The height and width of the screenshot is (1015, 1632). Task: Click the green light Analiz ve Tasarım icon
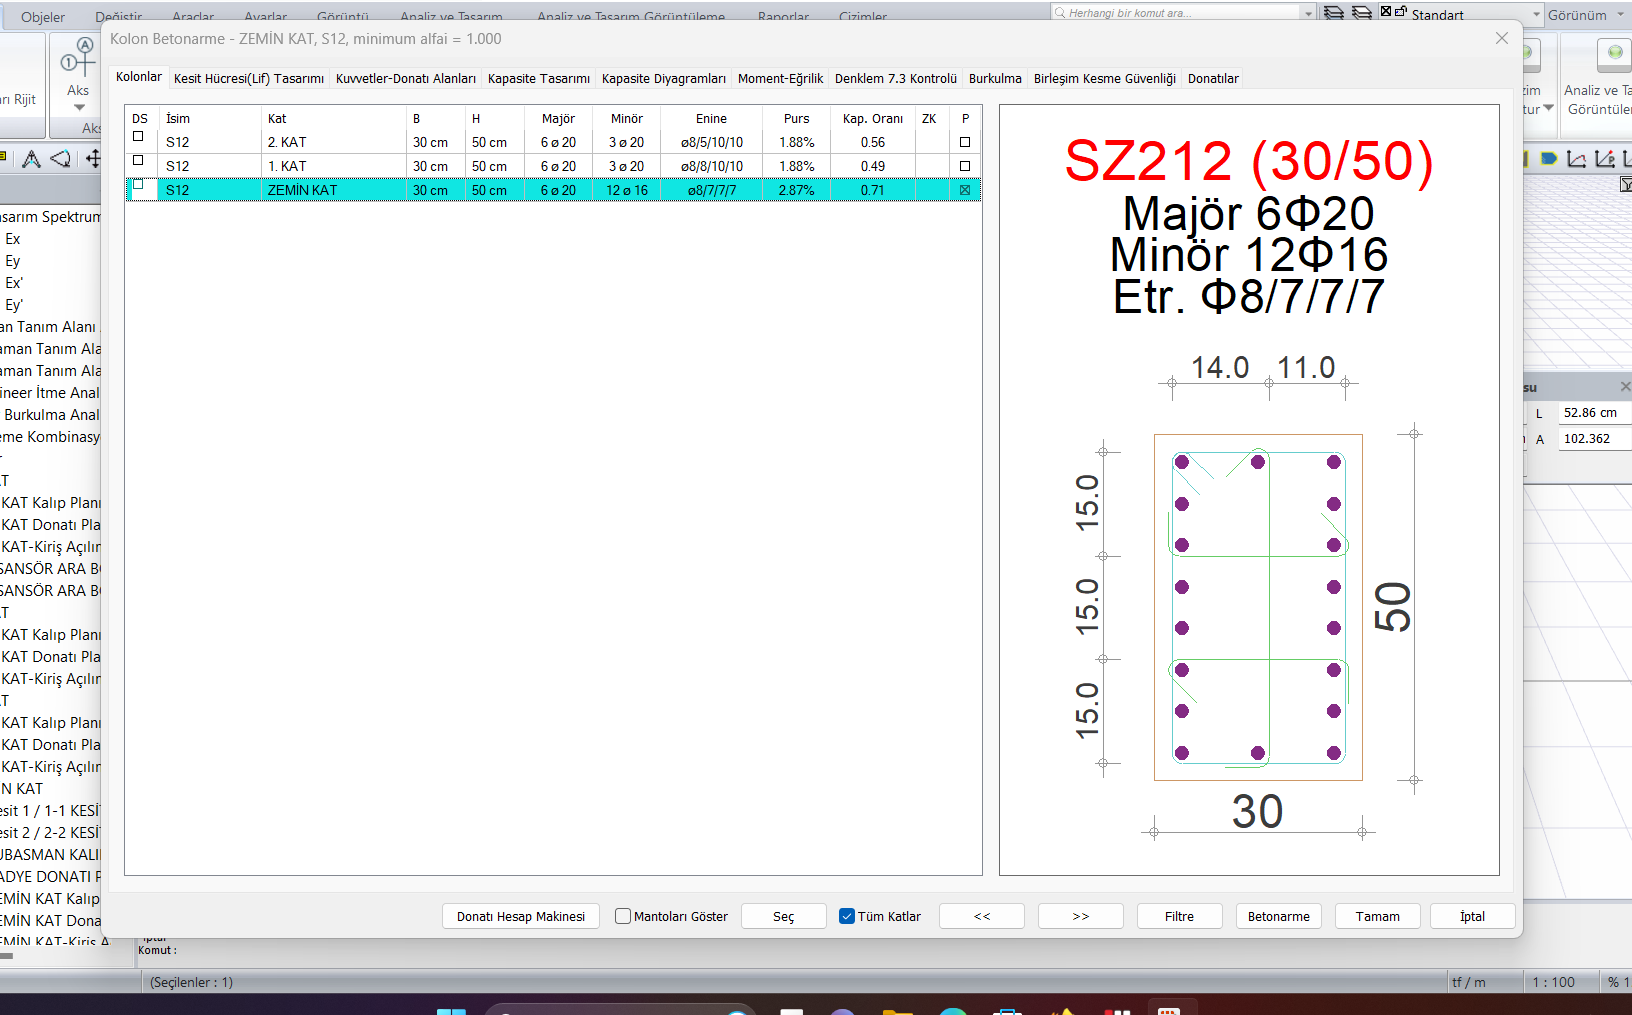point(1614,54)
